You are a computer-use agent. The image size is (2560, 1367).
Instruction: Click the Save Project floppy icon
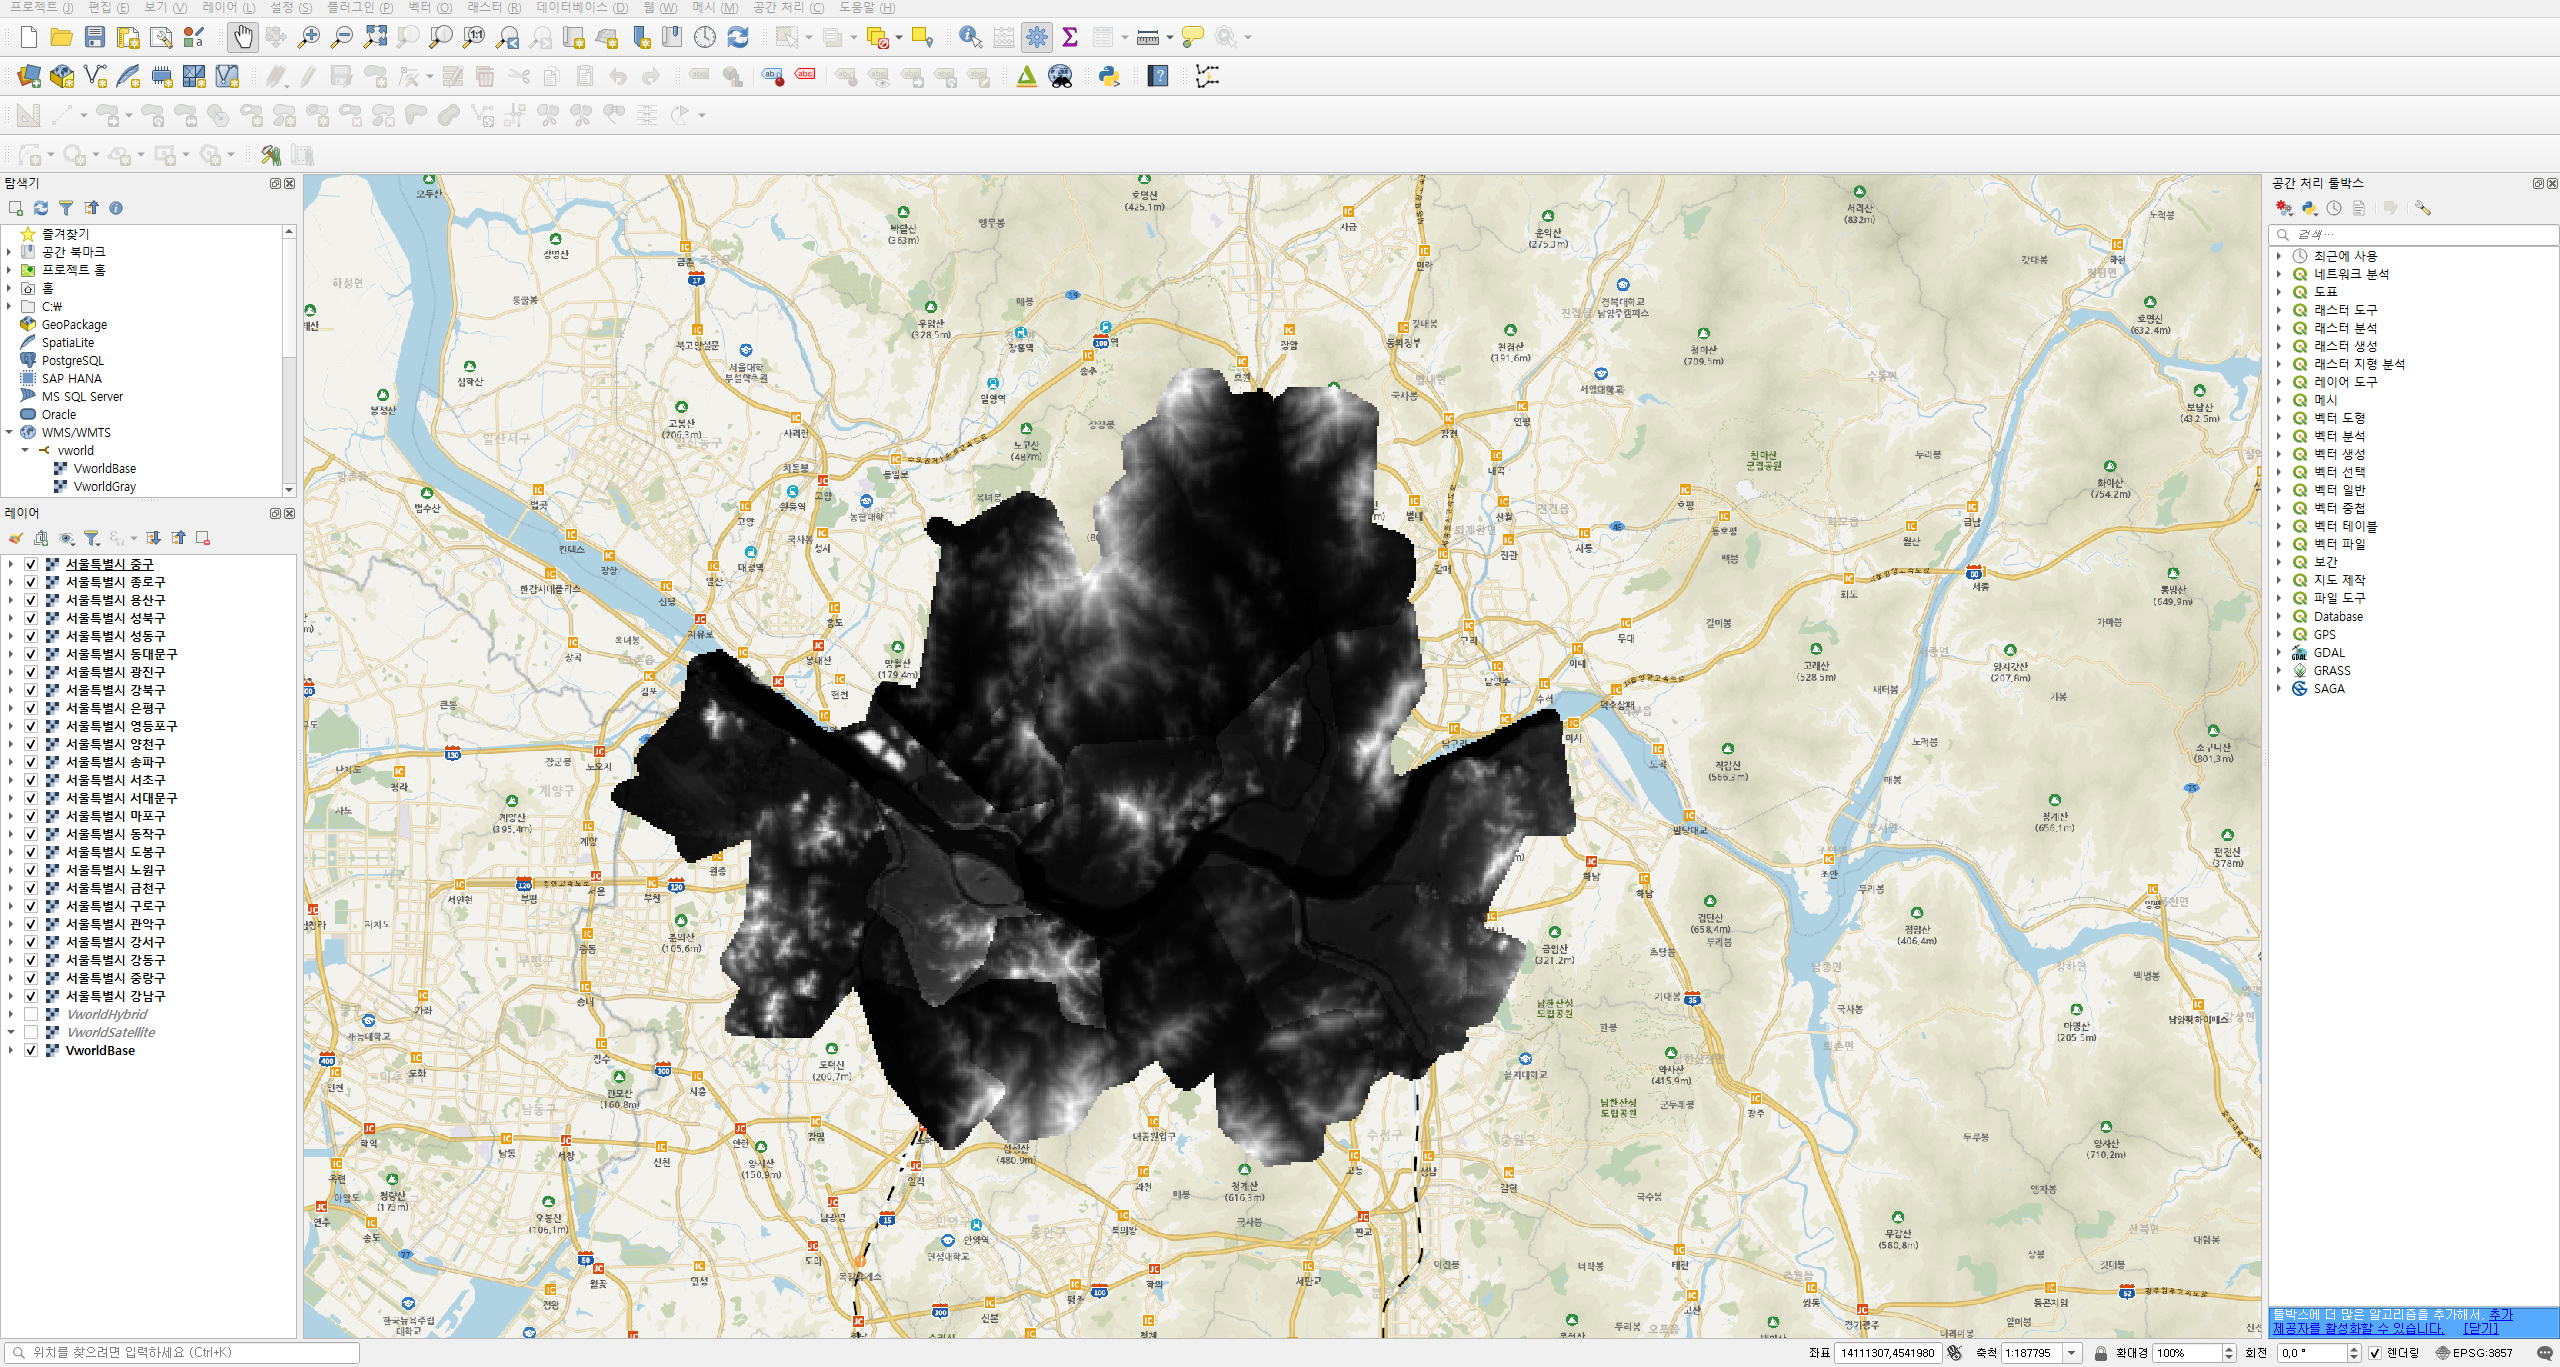coord(95,38)
